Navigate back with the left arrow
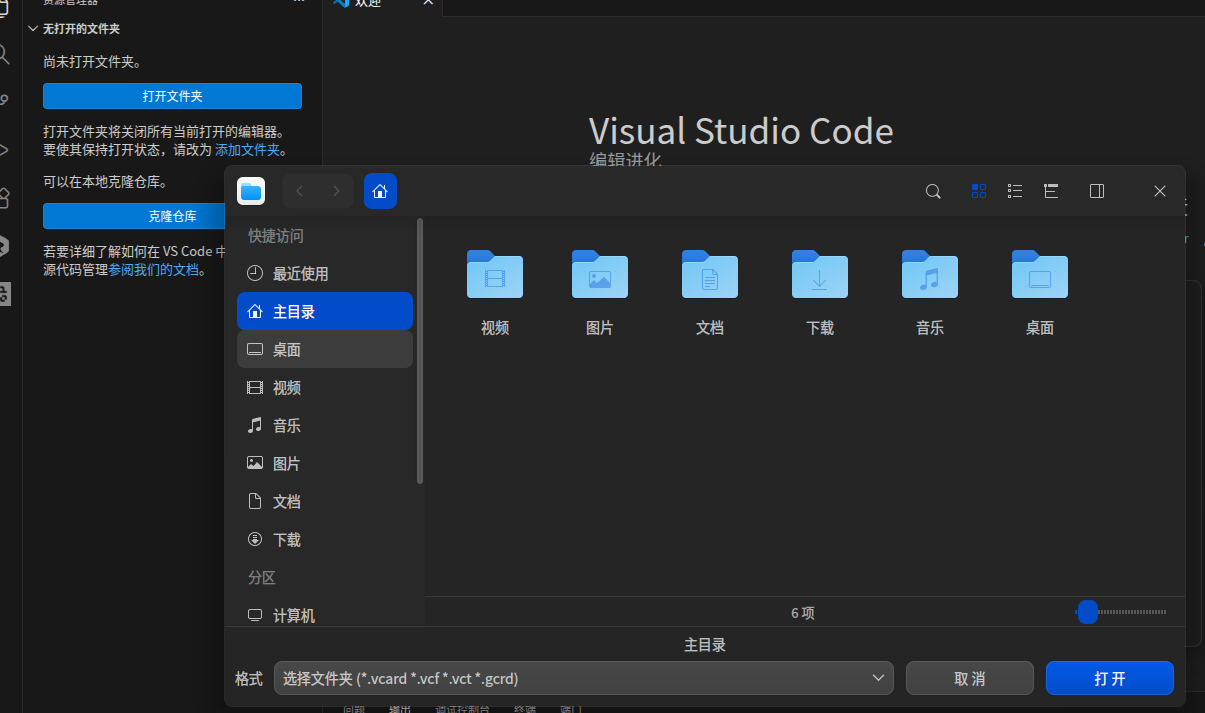 pyautogui.click(x=300, y=191)
